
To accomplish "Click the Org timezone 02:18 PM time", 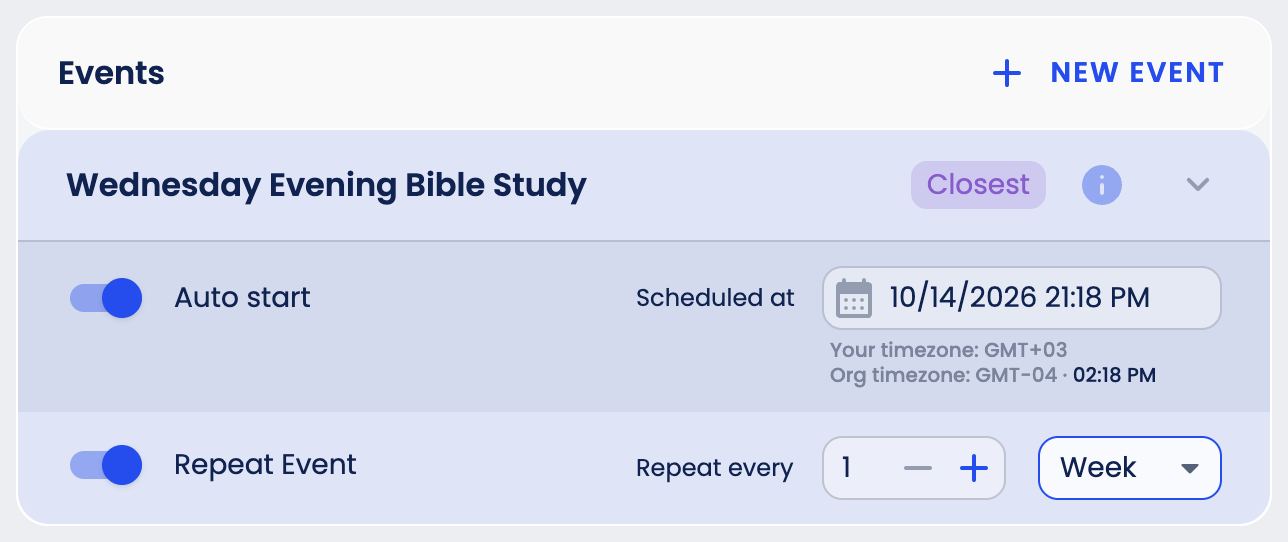I will [1114, 376].
